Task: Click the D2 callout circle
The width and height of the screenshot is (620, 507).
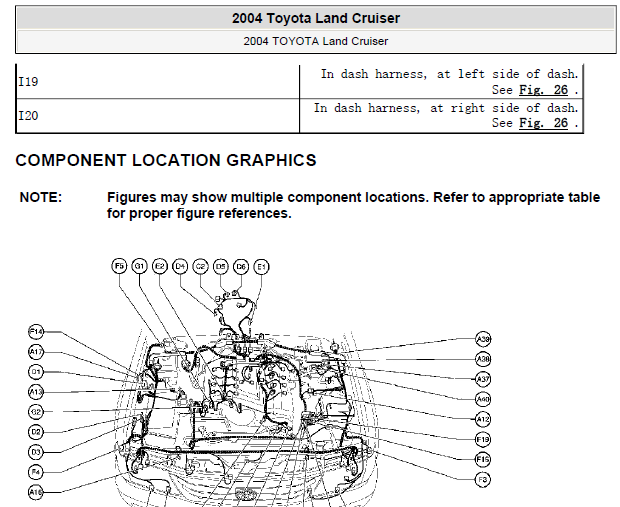Action: click(x=36, y=432)
